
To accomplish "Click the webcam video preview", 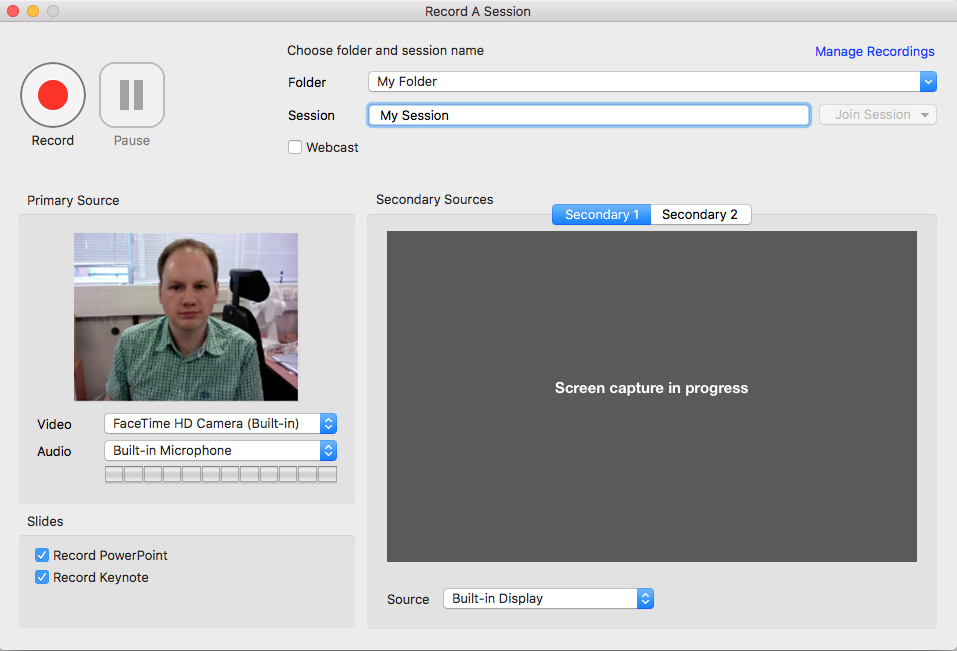I will point(186,317).
